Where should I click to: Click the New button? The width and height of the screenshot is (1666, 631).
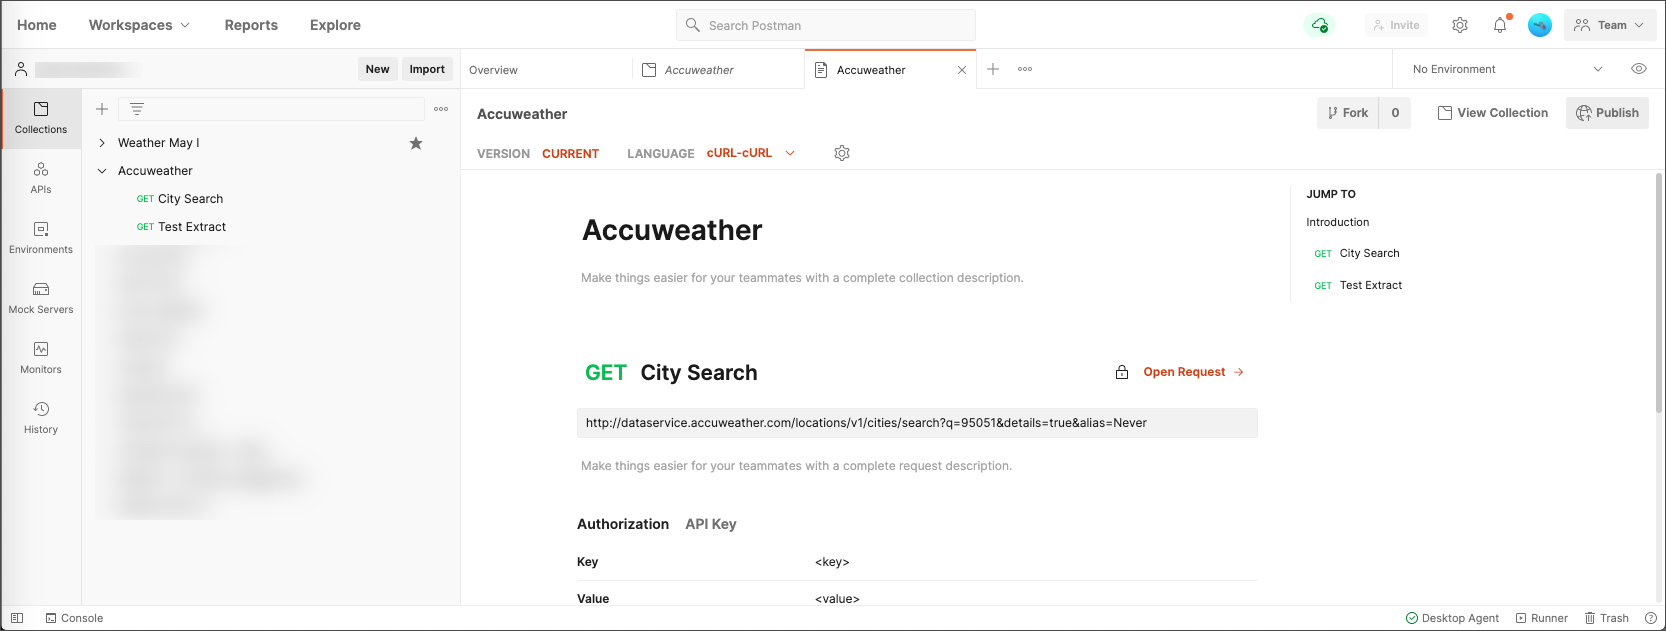coord(378,69)
